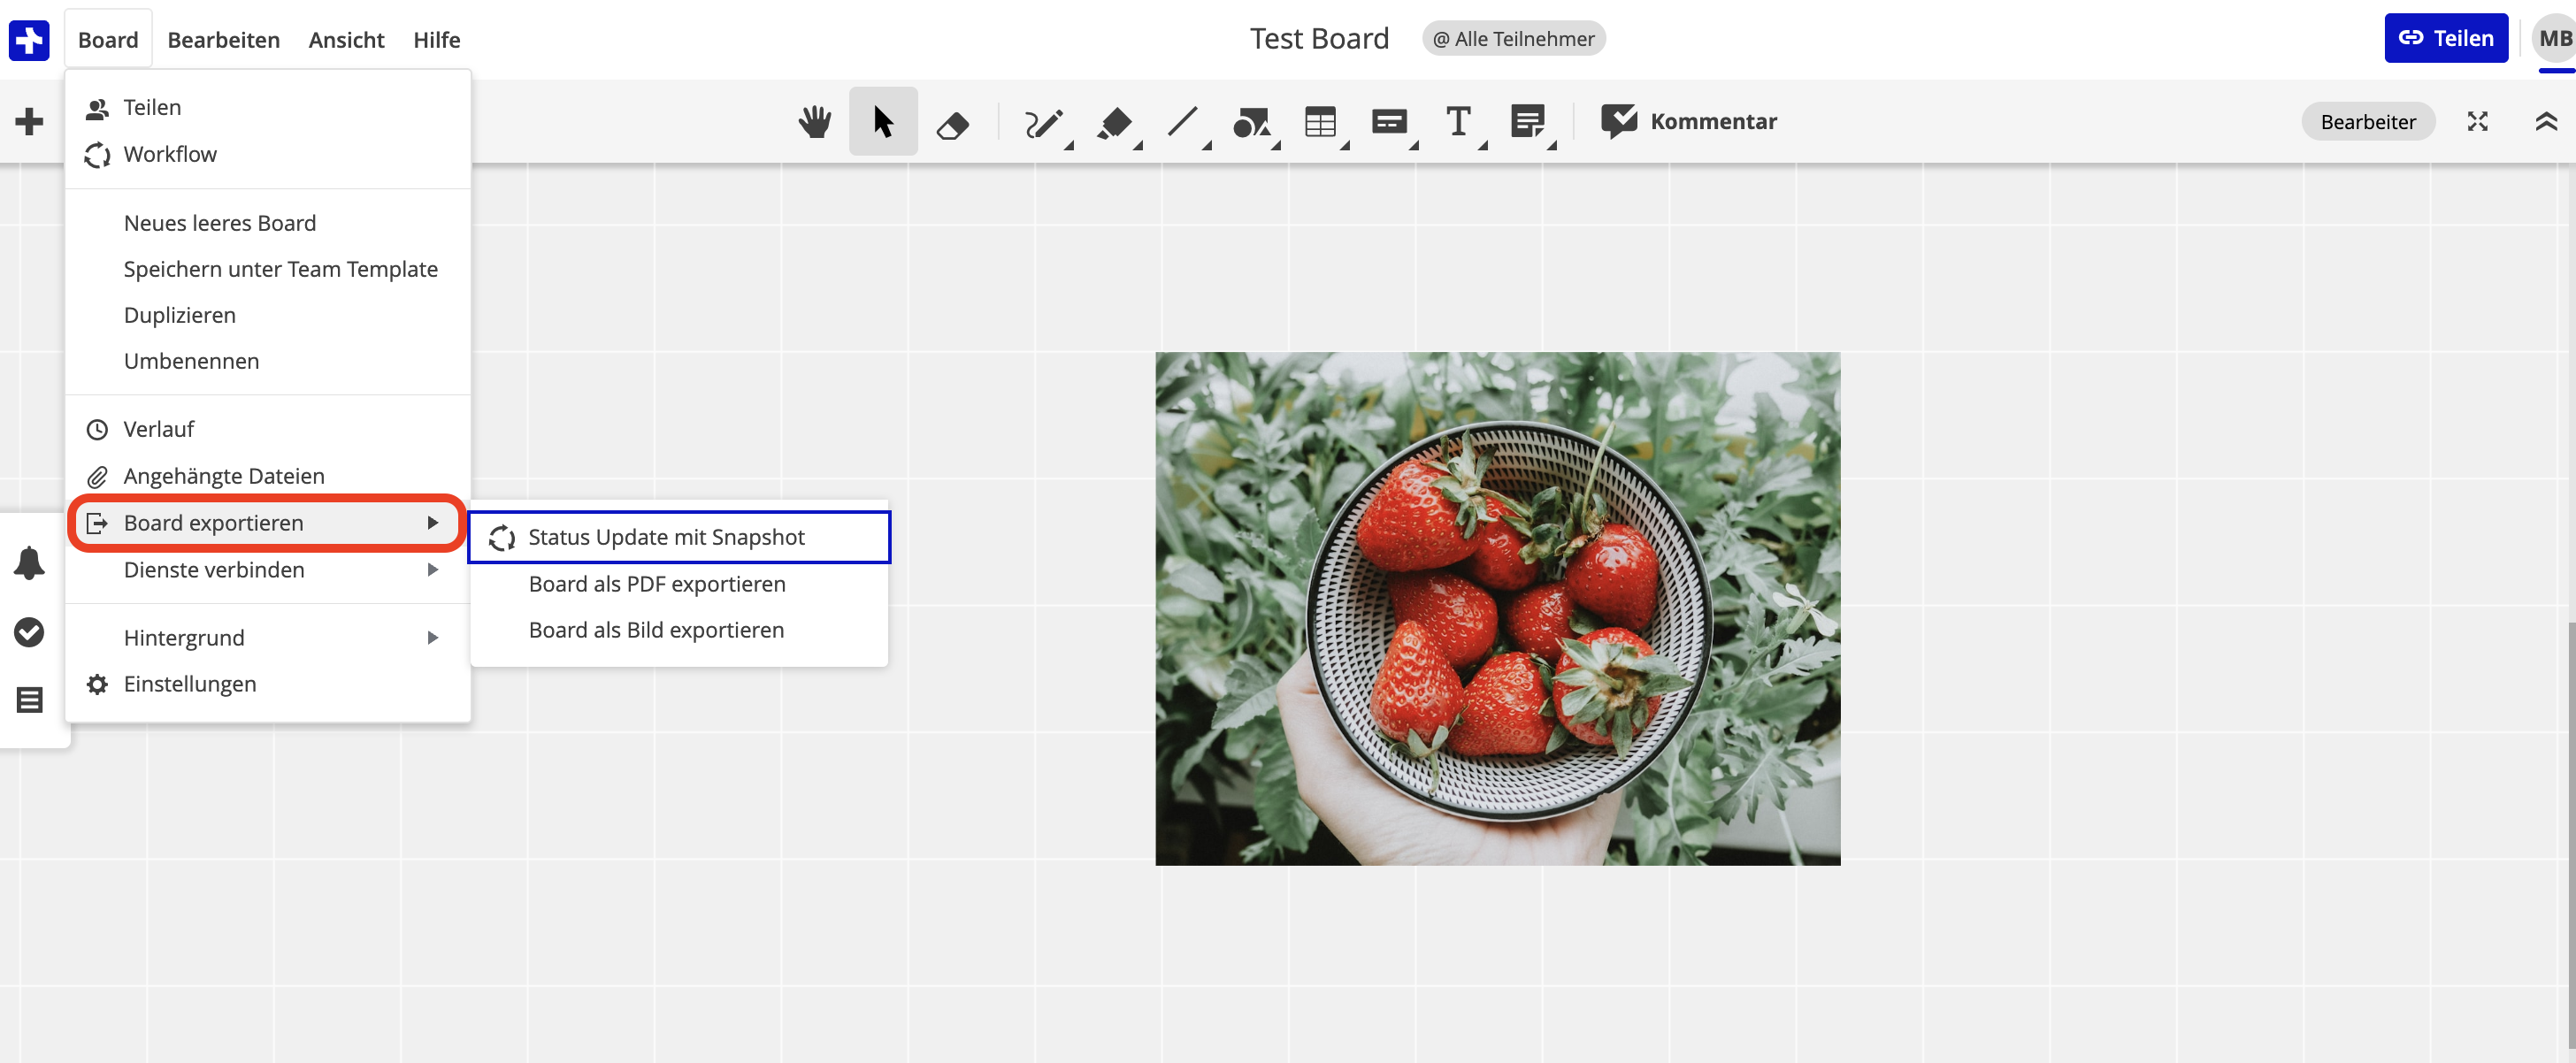This screenshot has width=2576, height=1063.
Task: Toggle fullscreen mode icon
Action: 2477,122
